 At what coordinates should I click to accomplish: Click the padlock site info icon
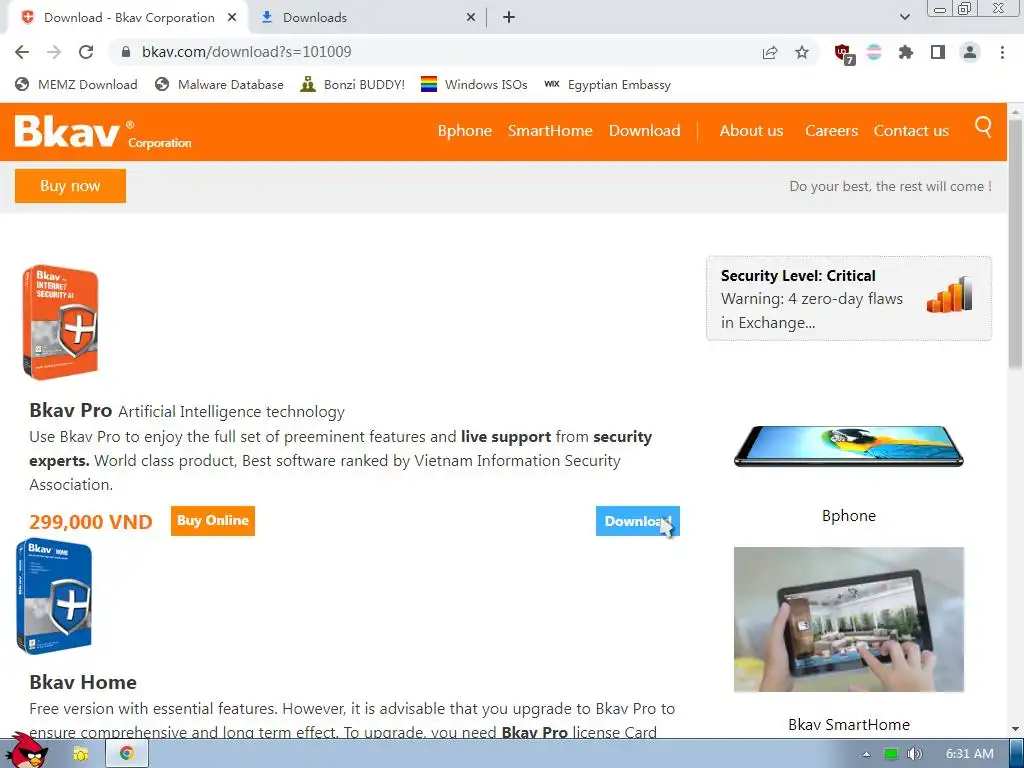click(x=127, y=52)
